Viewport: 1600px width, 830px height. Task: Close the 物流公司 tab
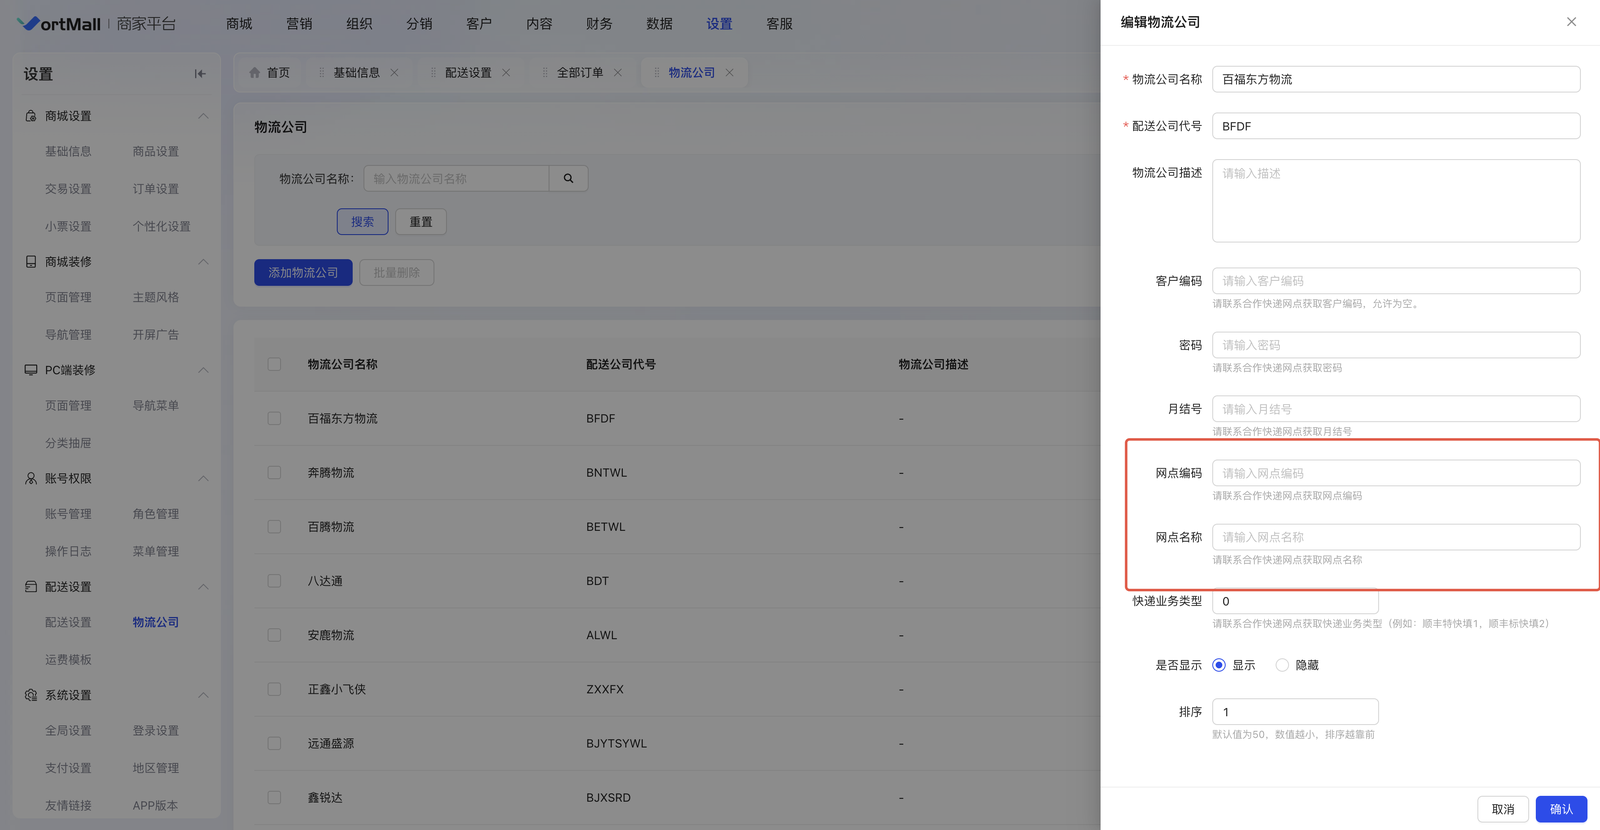tap(730, 73)
